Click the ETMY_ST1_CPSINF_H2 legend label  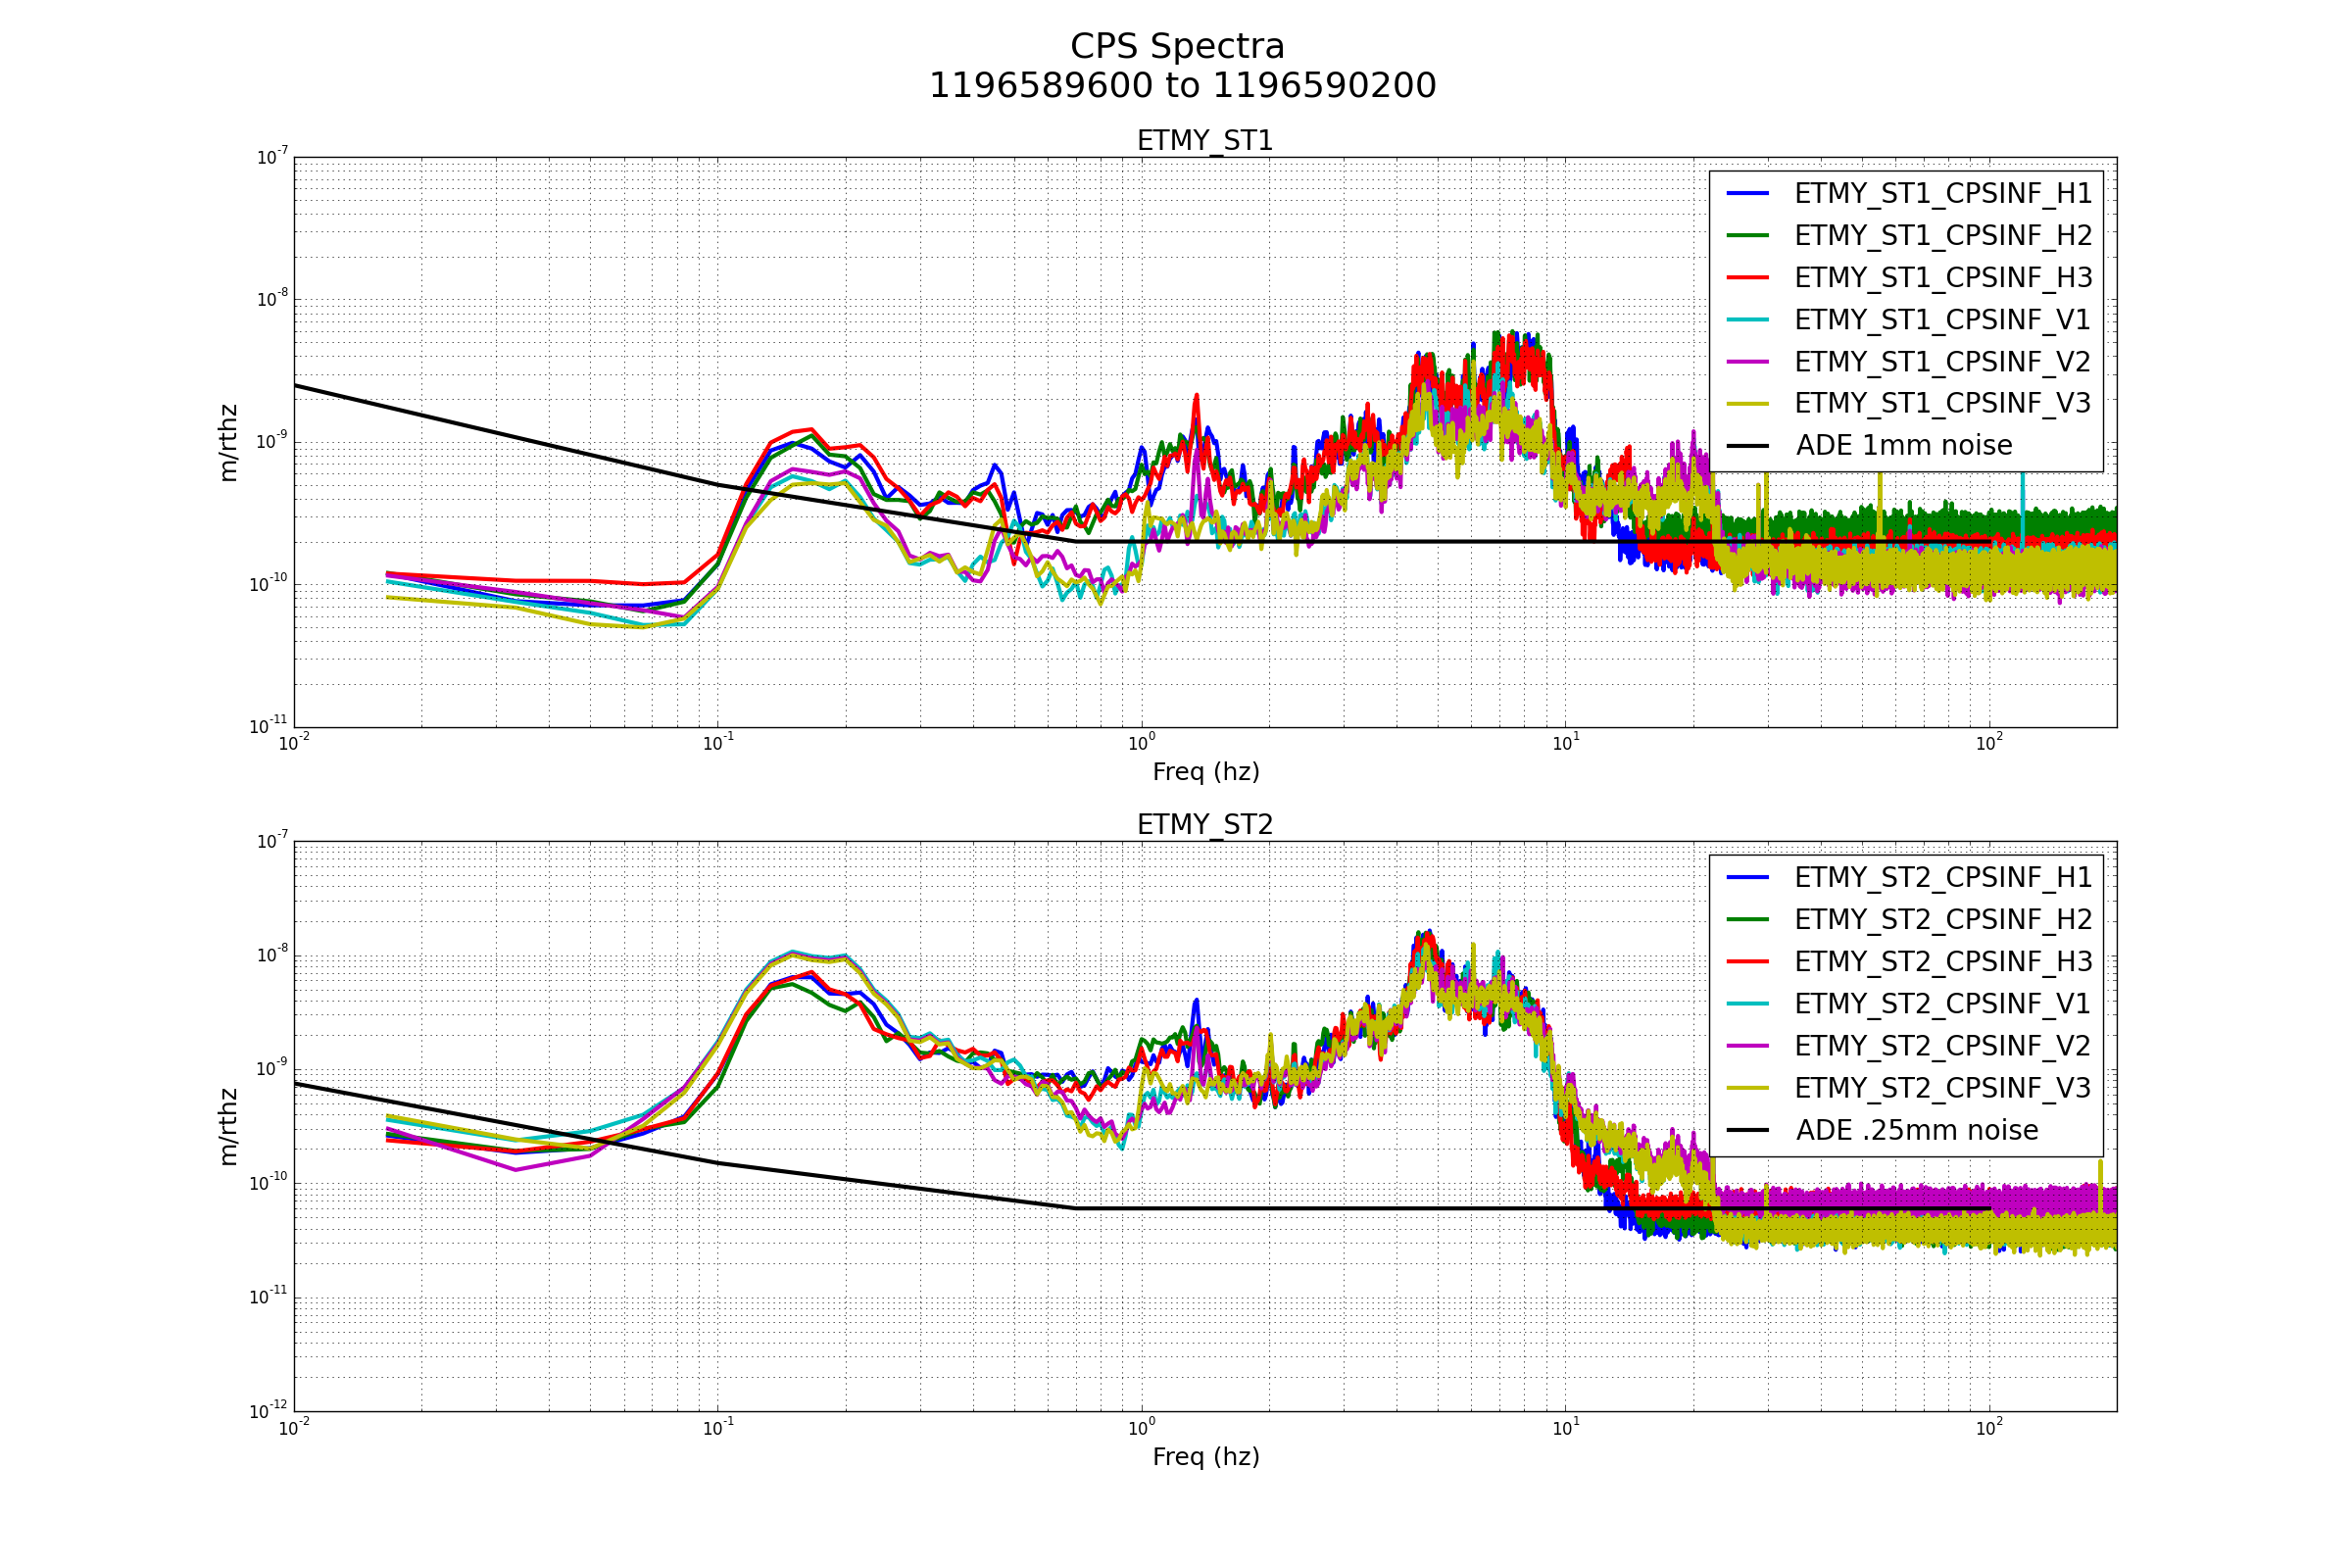point(1942,236)
